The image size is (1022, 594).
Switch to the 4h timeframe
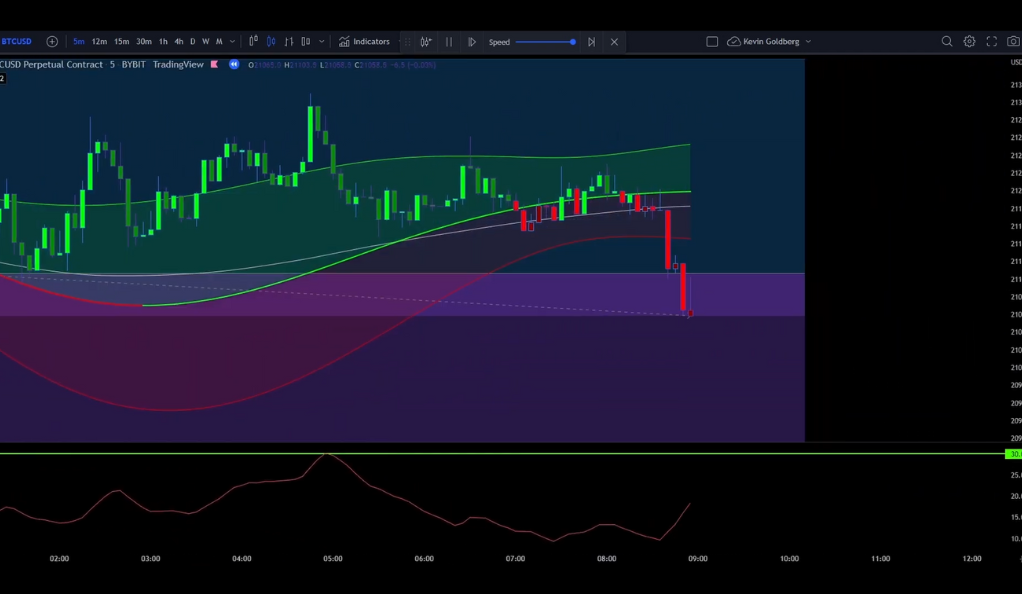click(179, 42)
